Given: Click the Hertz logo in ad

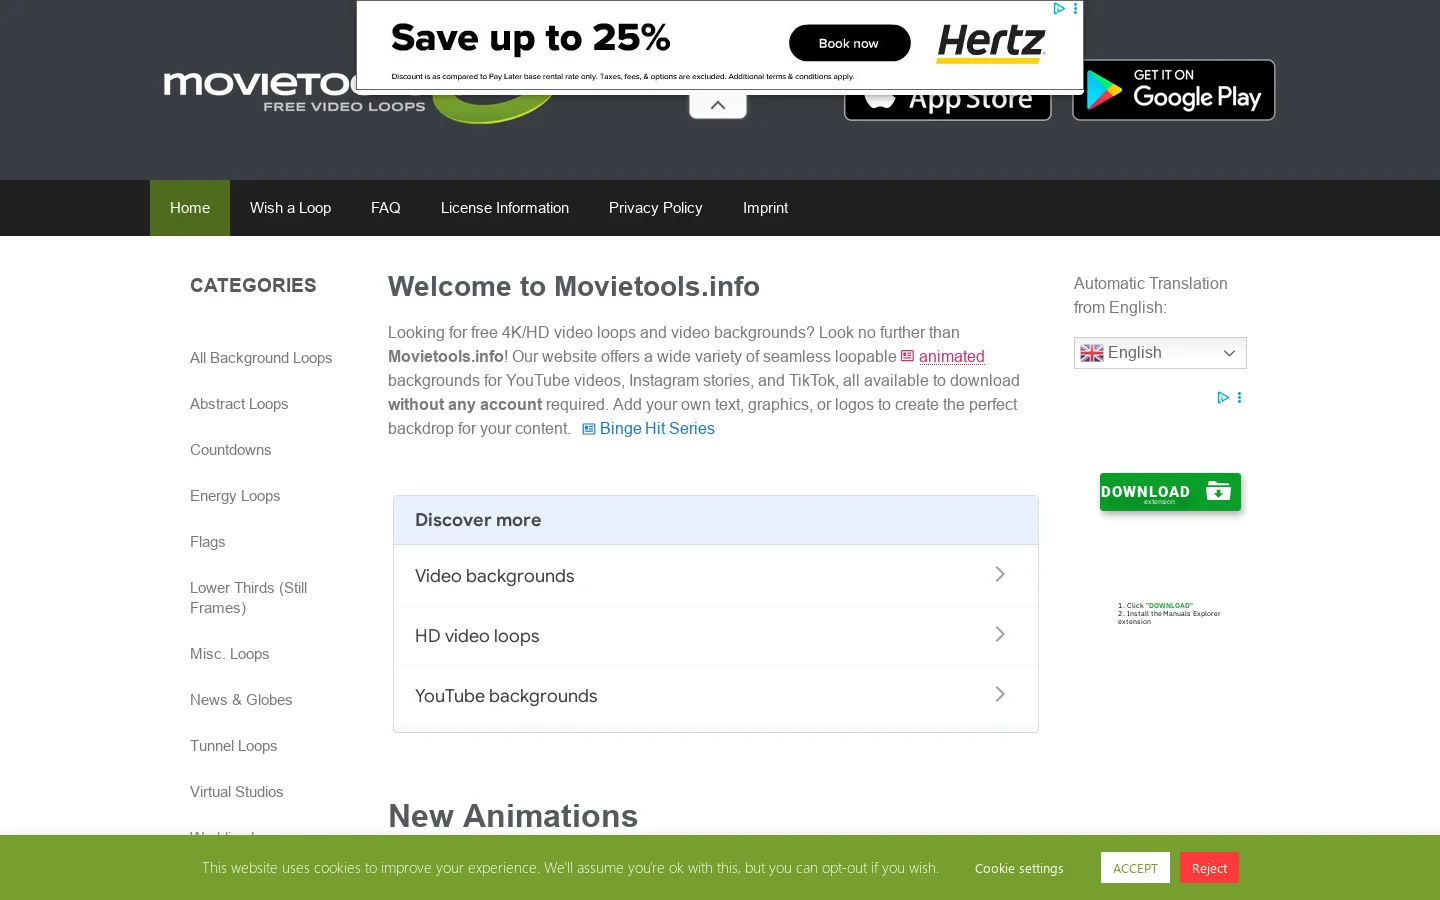Looking at the screenshot, I should coord(991,43).
